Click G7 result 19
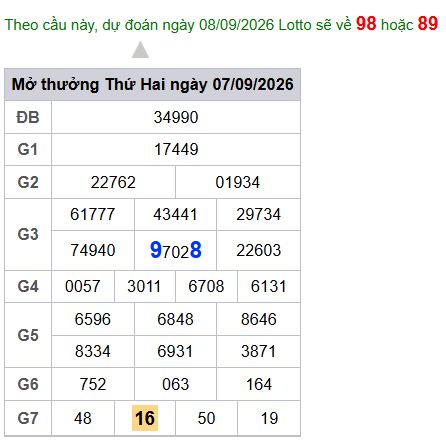Viewport: 446px width, 442px height. coord(269,418)
